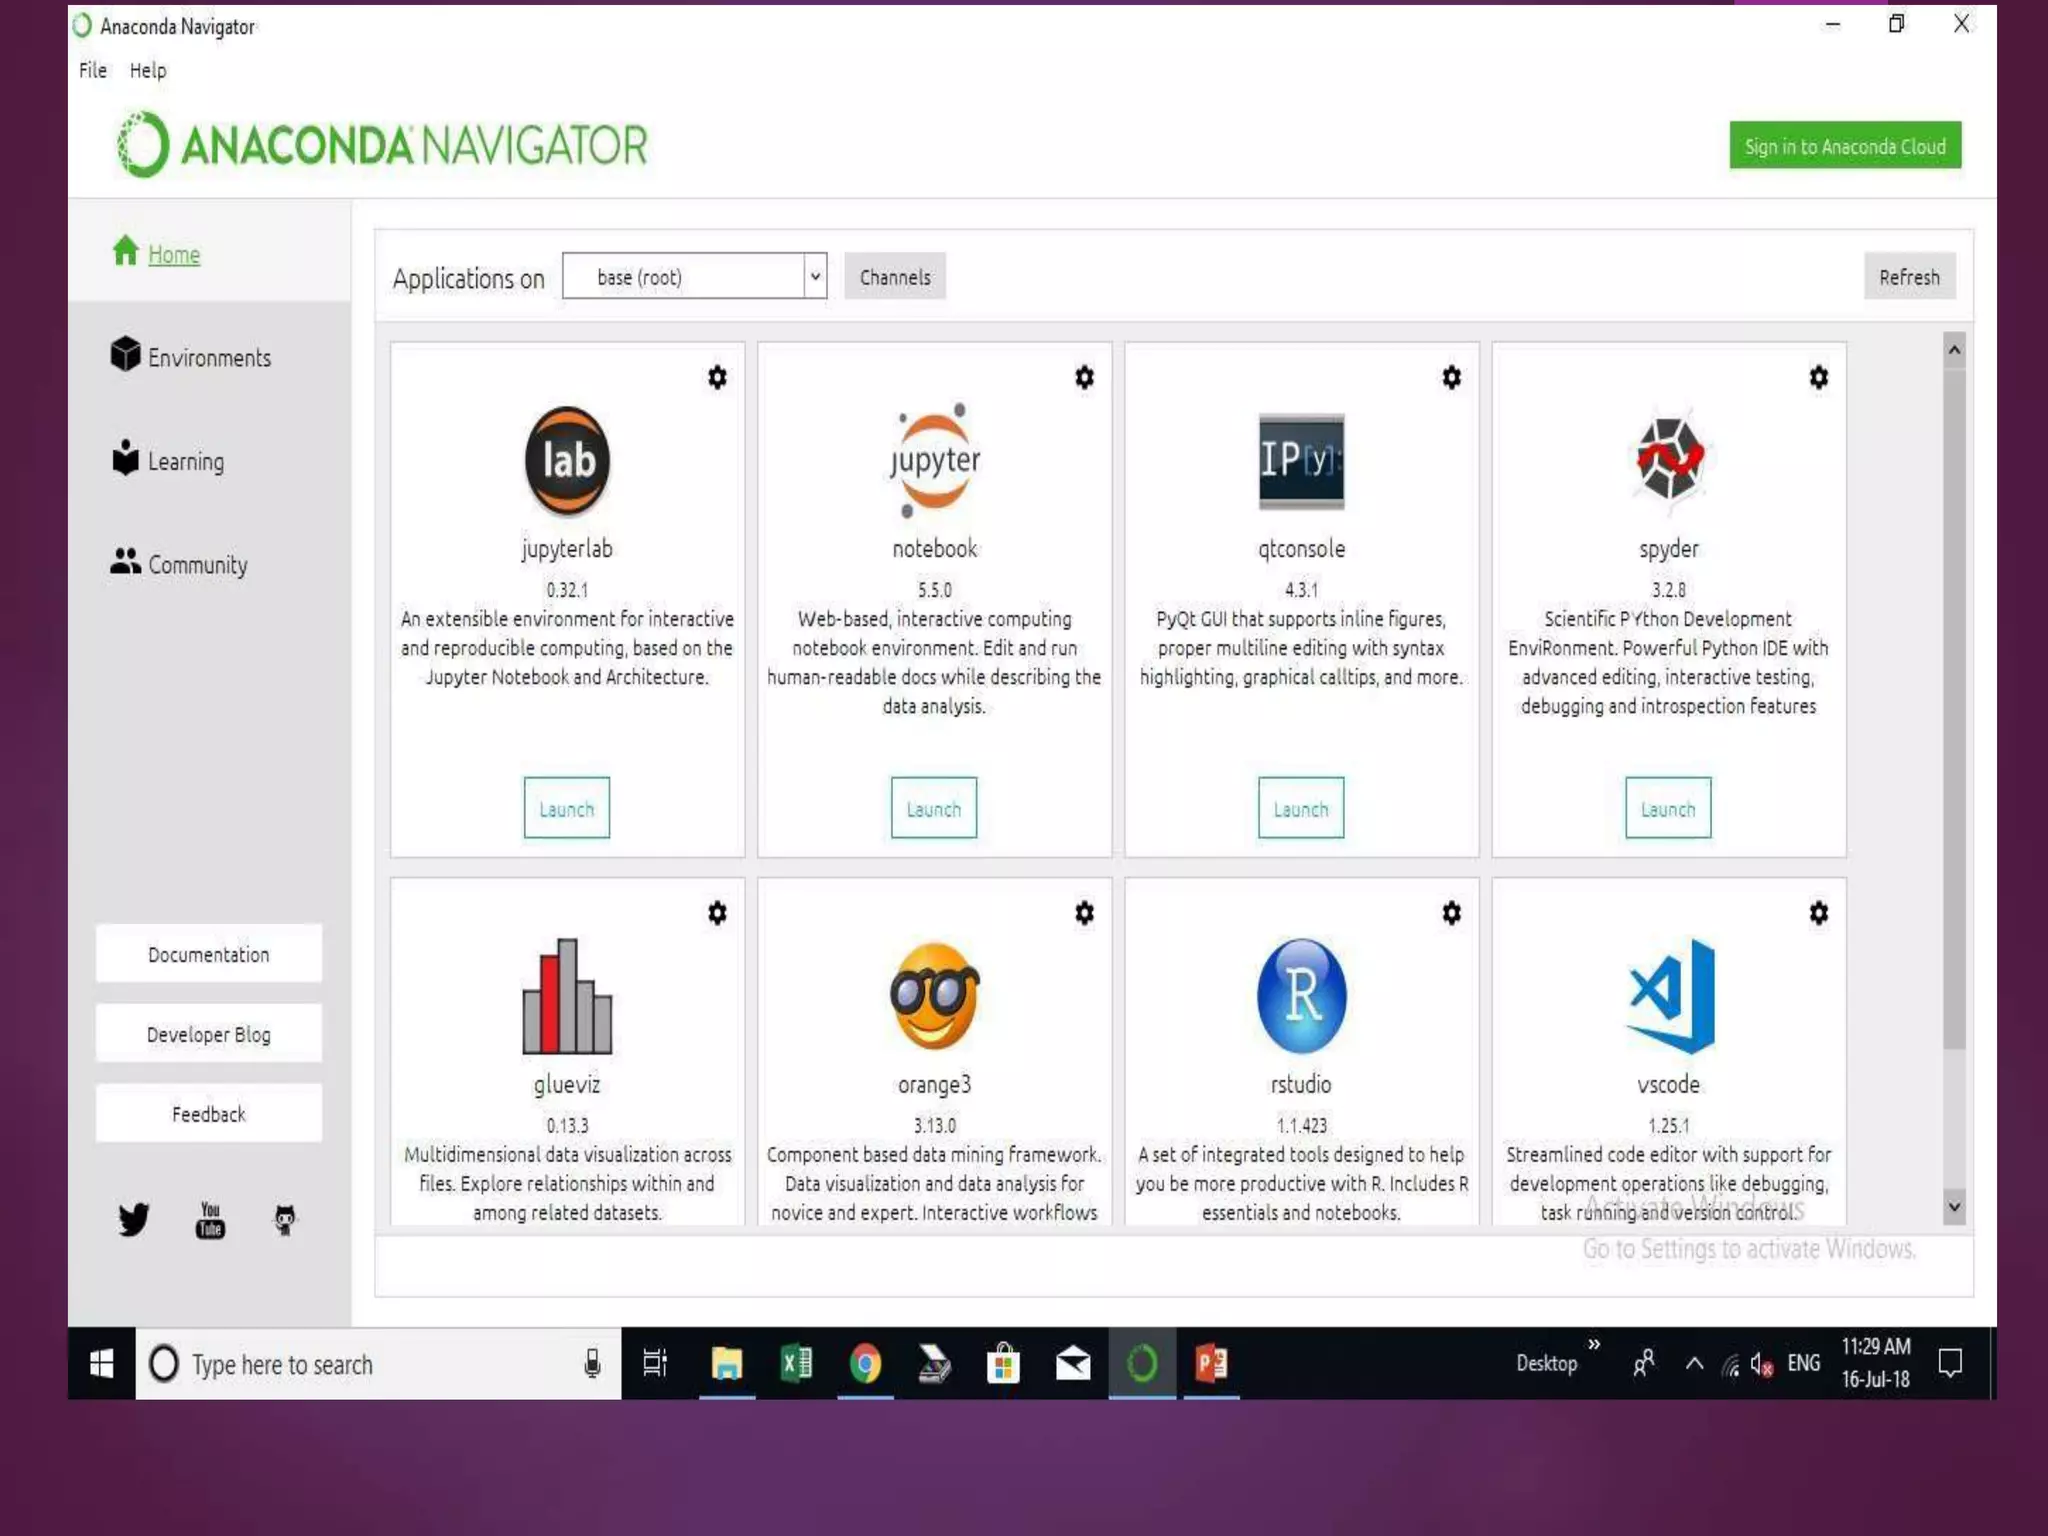Open Chrome from the Windows taskbar
This screenshot has height=1536, width=2048.
[865, 1363]
